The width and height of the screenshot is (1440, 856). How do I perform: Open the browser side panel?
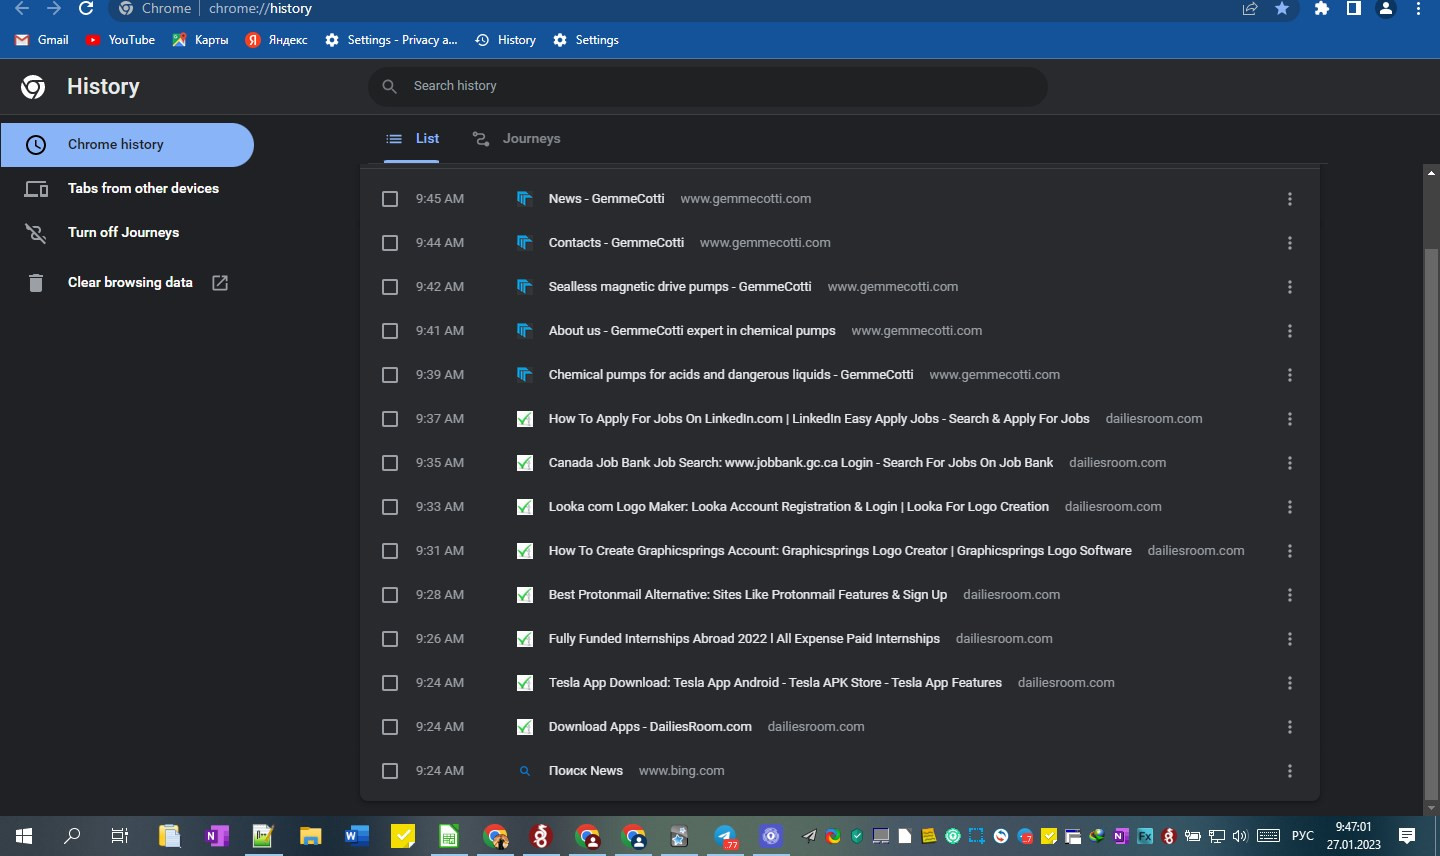coord(1354,9)
